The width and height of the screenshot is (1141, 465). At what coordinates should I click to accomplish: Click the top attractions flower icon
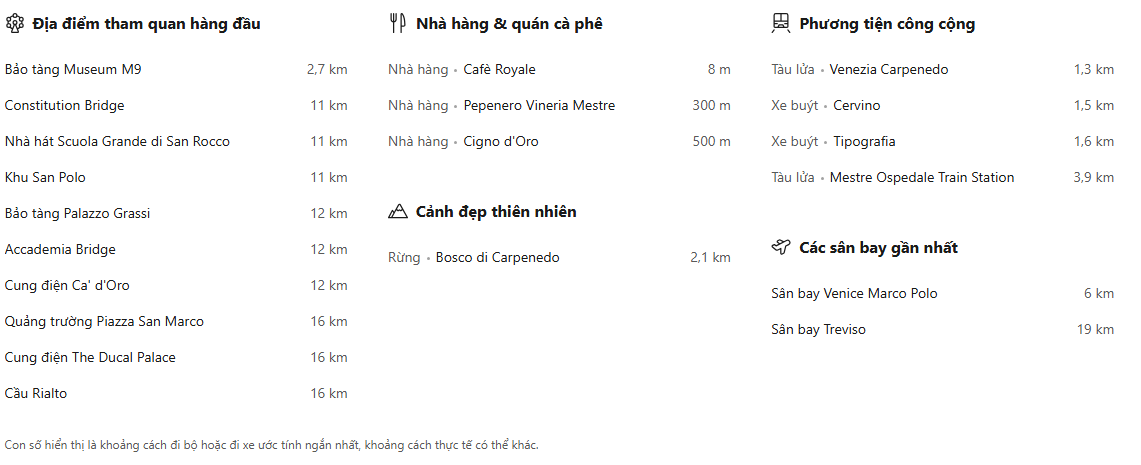coord(14,23)
